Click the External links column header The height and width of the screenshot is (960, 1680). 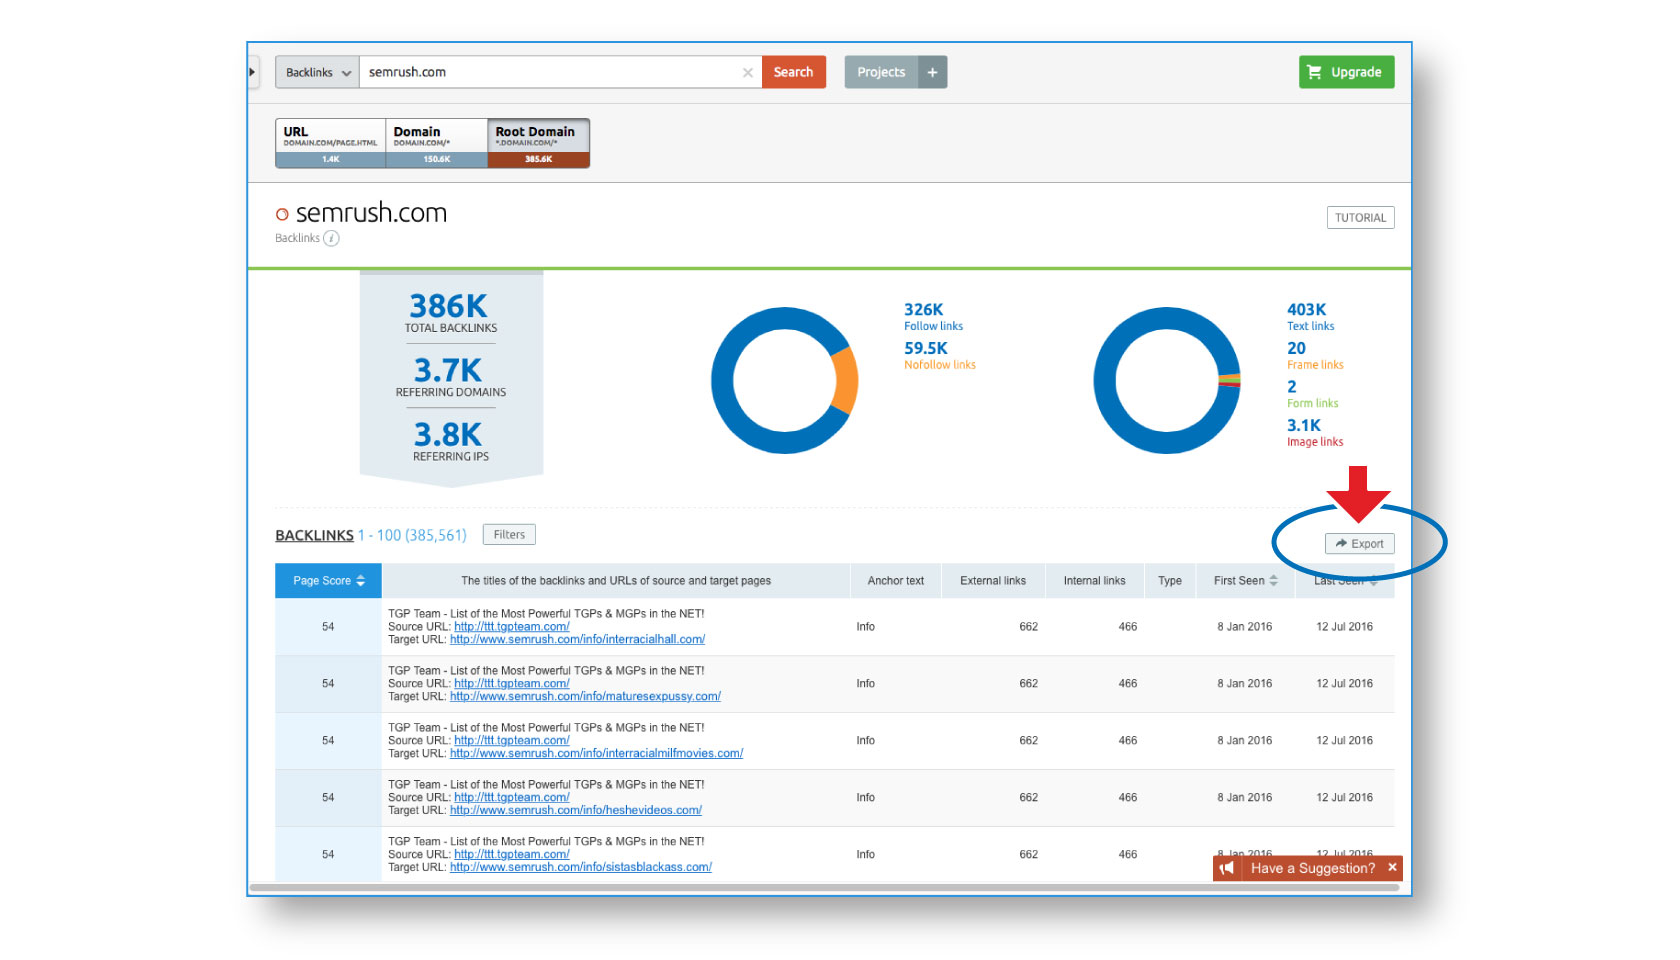click(993, 581)
